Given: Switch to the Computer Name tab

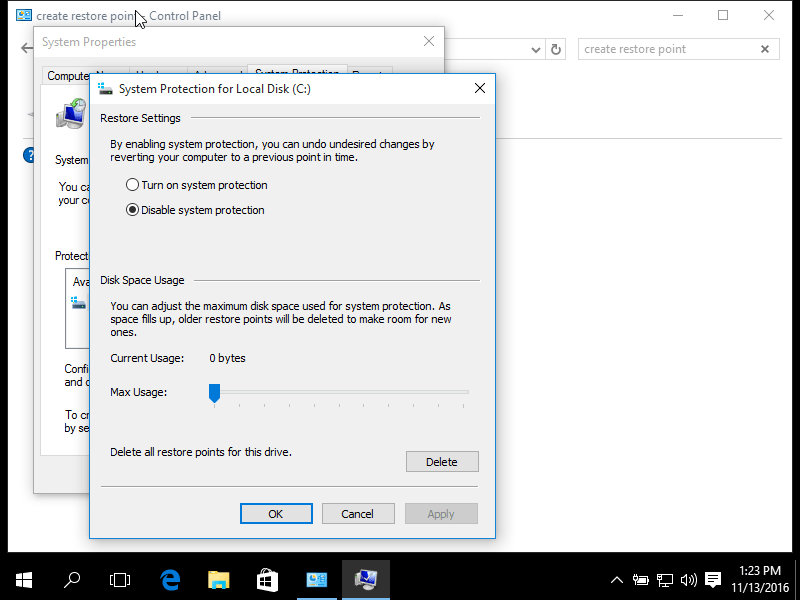Looking at the screenshot, I should (x=68, y=75).
